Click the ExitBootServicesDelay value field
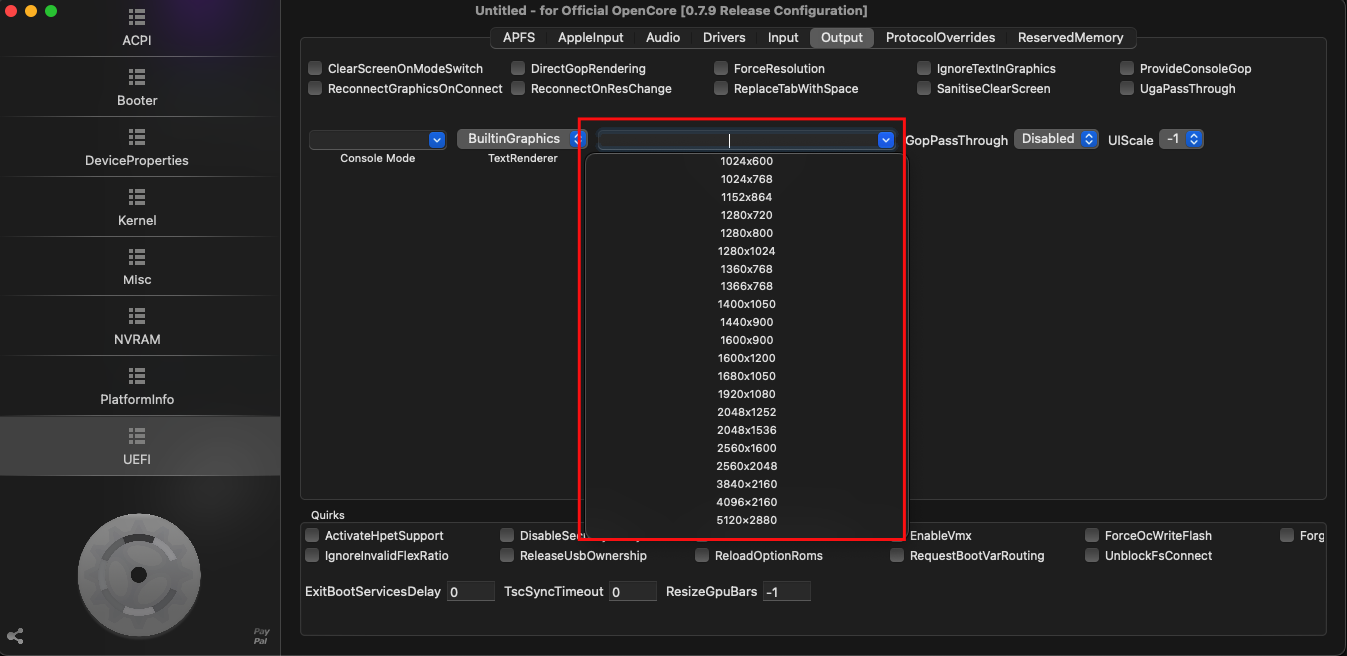This screenshot has height=656, width=1347. pyautogui.click(x=470, y=592)
